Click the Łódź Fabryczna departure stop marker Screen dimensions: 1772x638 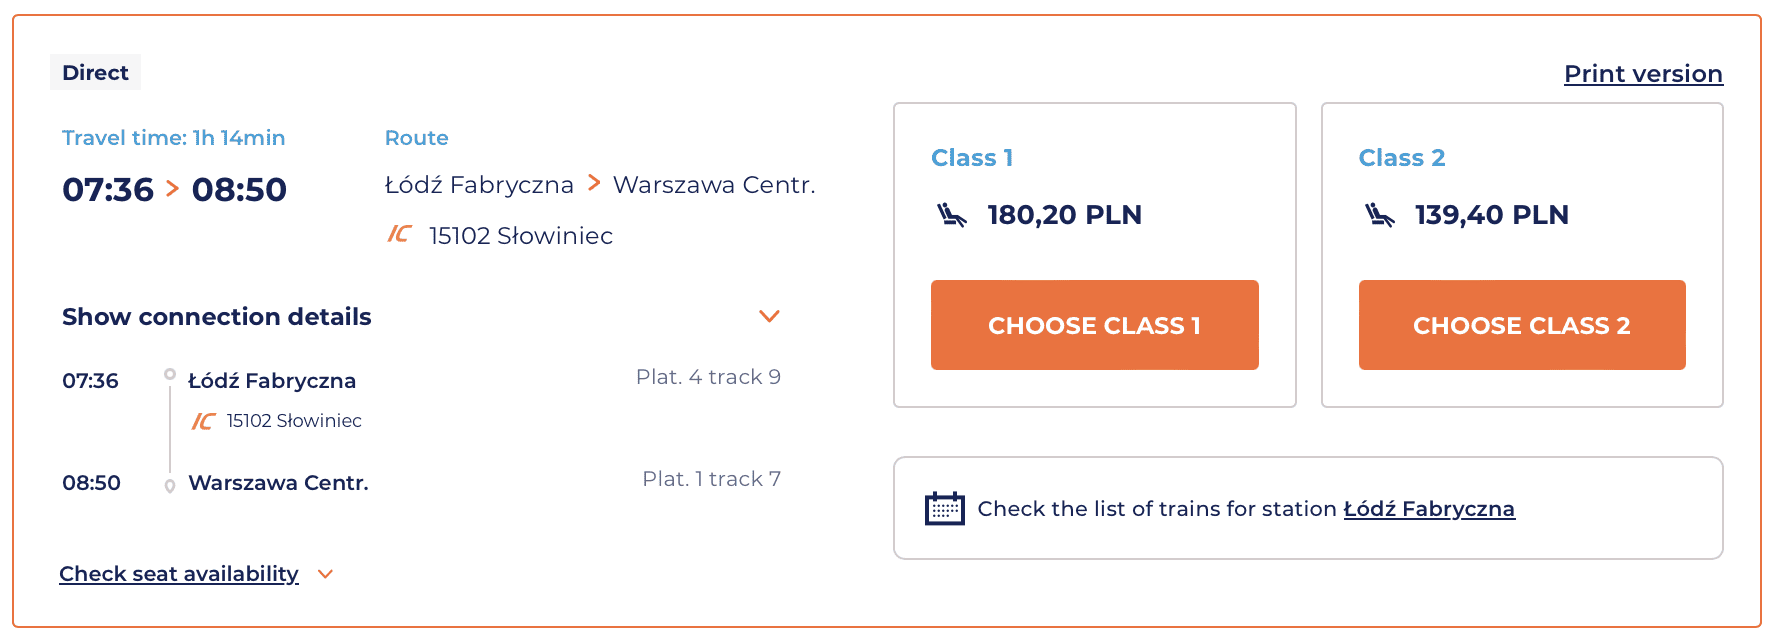click(170, 374)
